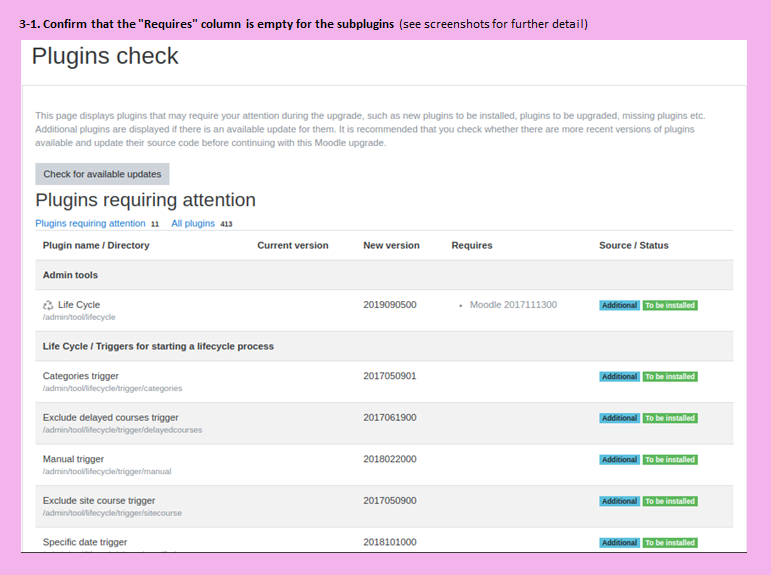Click version number 2017050900

(390, 500)
